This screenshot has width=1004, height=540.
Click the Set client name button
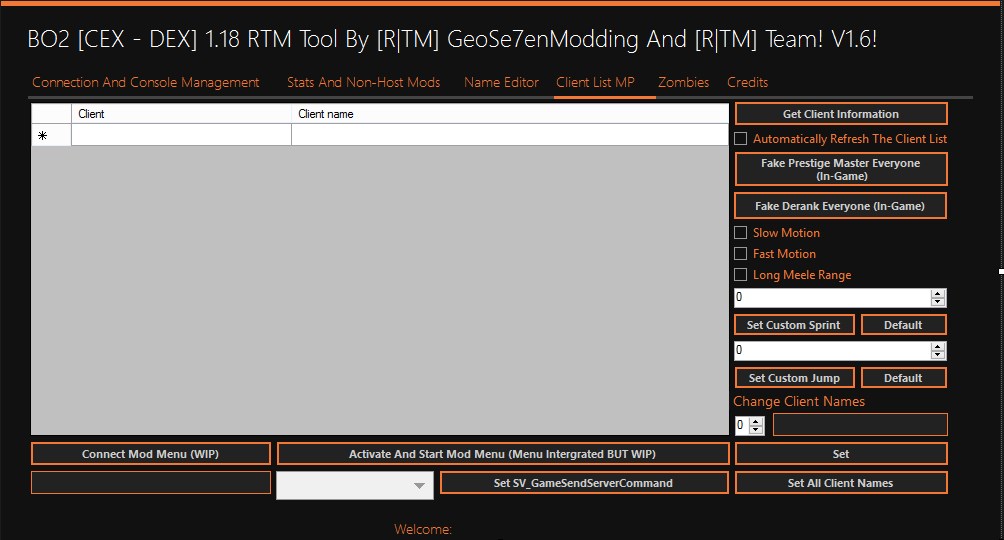coord(841,454)
